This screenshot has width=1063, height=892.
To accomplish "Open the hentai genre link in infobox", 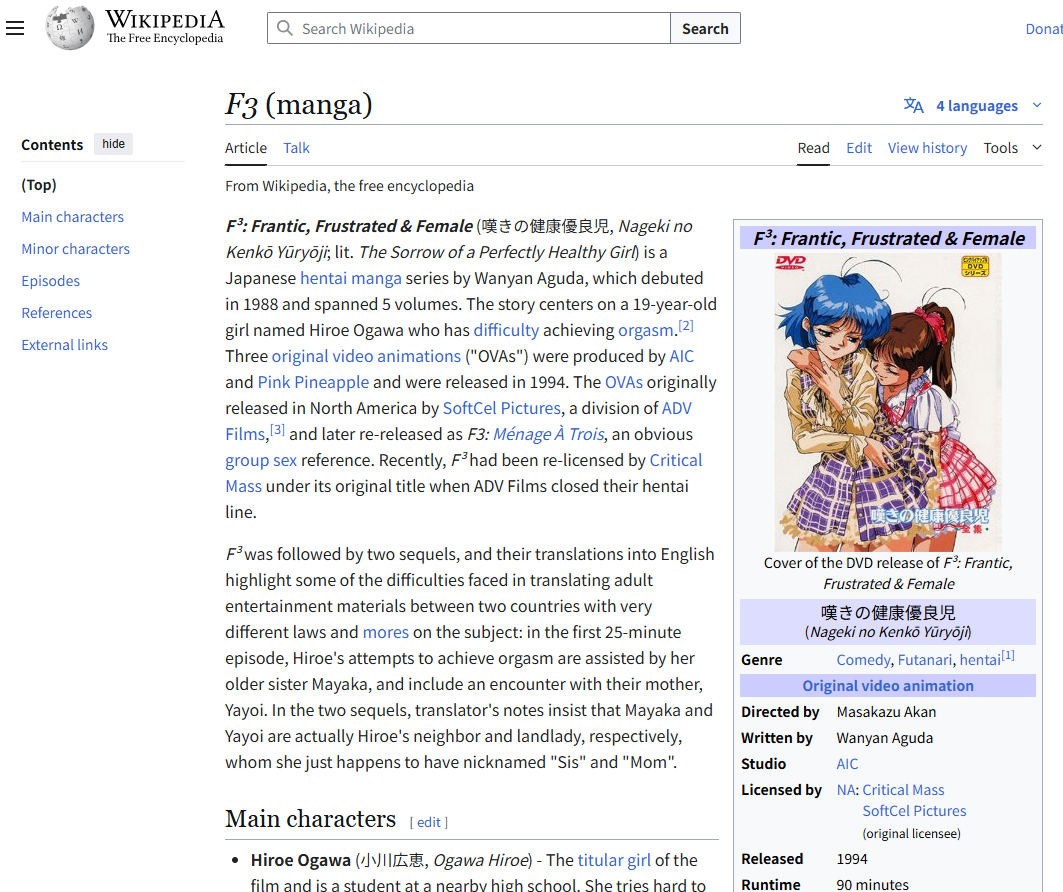I will tap(980, 660).
